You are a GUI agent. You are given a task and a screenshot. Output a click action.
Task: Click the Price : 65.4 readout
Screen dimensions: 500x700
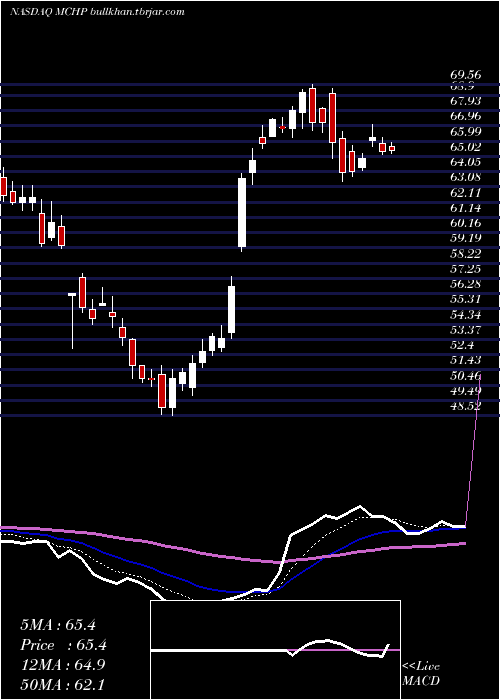click(63, 645)
